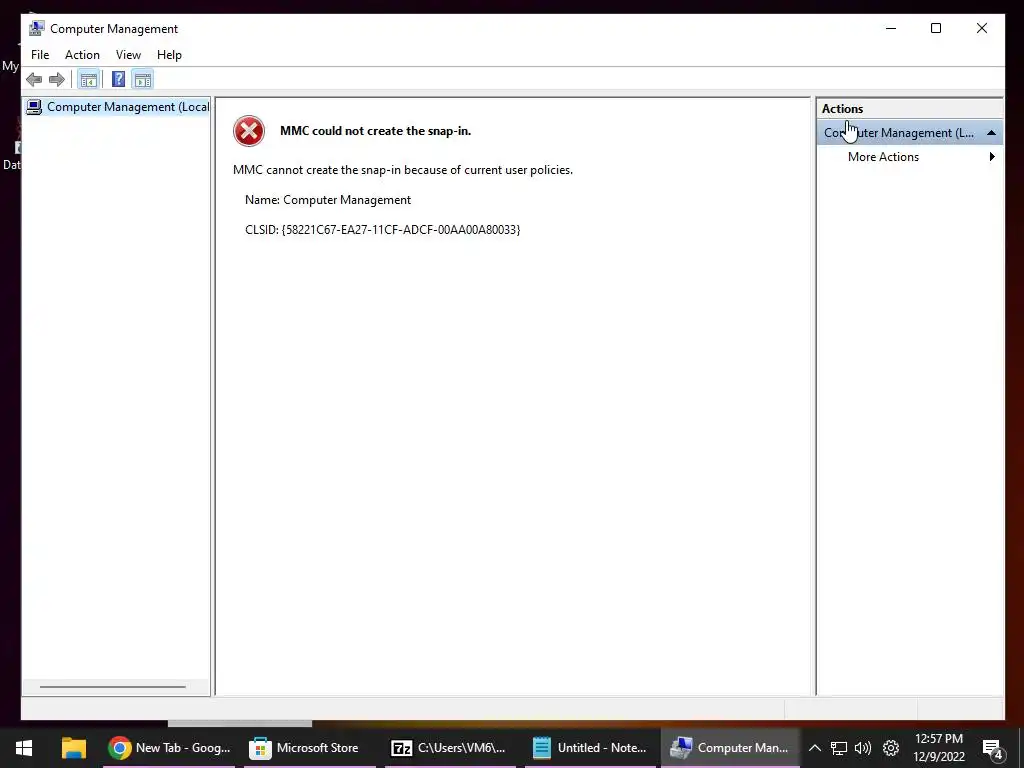Click the taskbar clock and date
This screenshot has width=1024, height=768.
click(939, 748)
